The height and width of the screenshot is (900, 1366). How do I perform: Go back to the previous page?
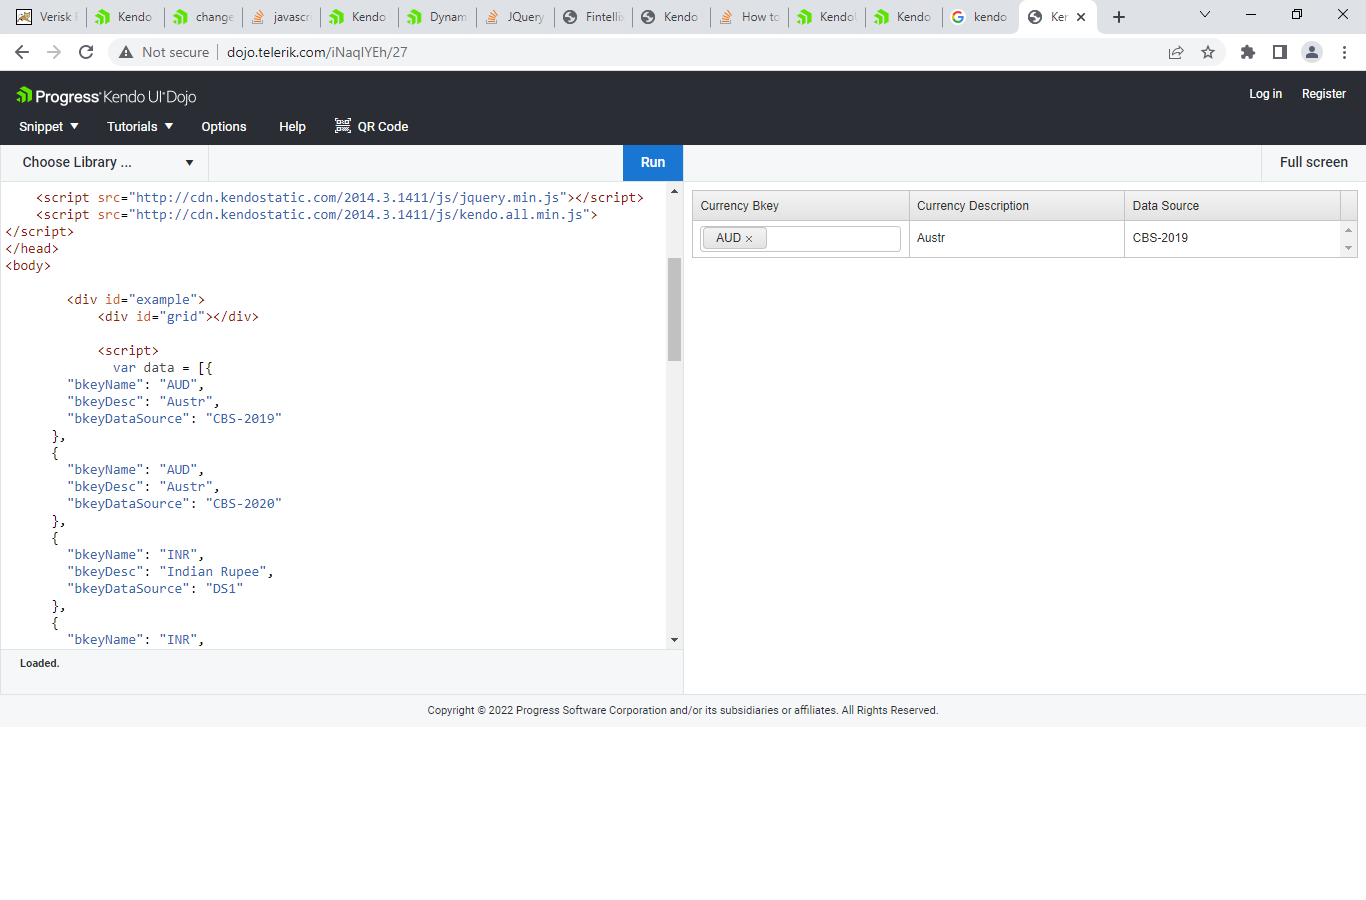tap(22, 52)
